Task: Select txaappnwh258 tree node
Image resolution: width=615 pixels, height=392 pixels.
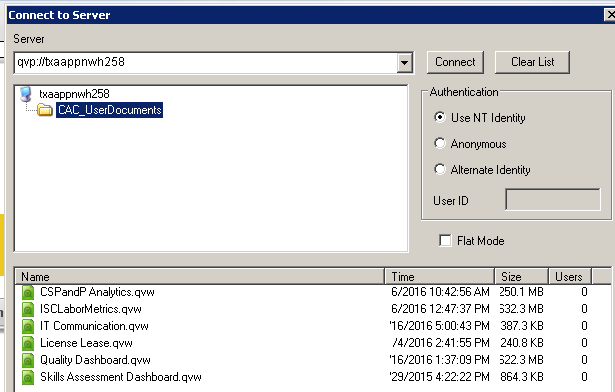Action: pos(74,94)
